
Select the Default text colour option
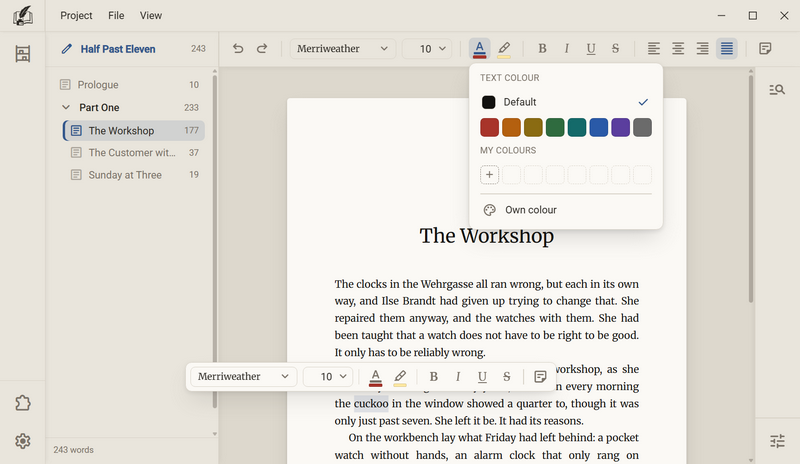pos(566,102)
